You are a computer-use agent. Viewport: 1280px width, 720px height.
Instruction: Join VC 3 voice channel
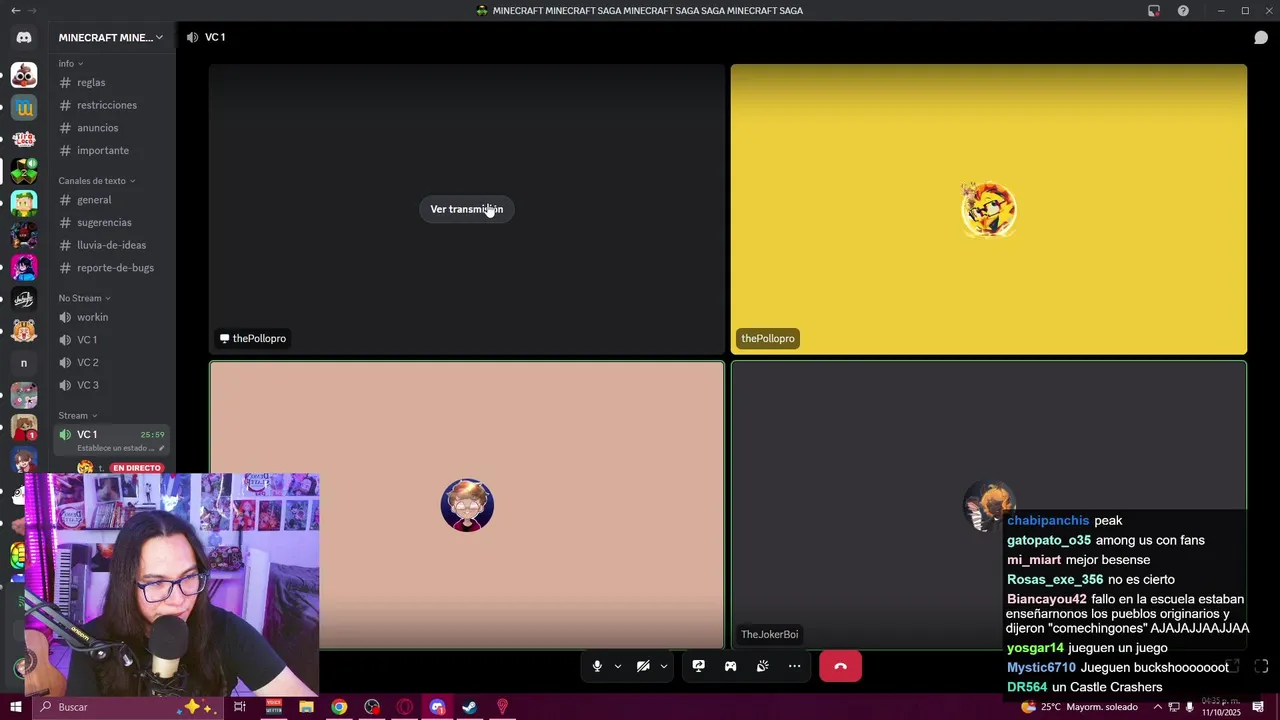[x=112, y=385]
